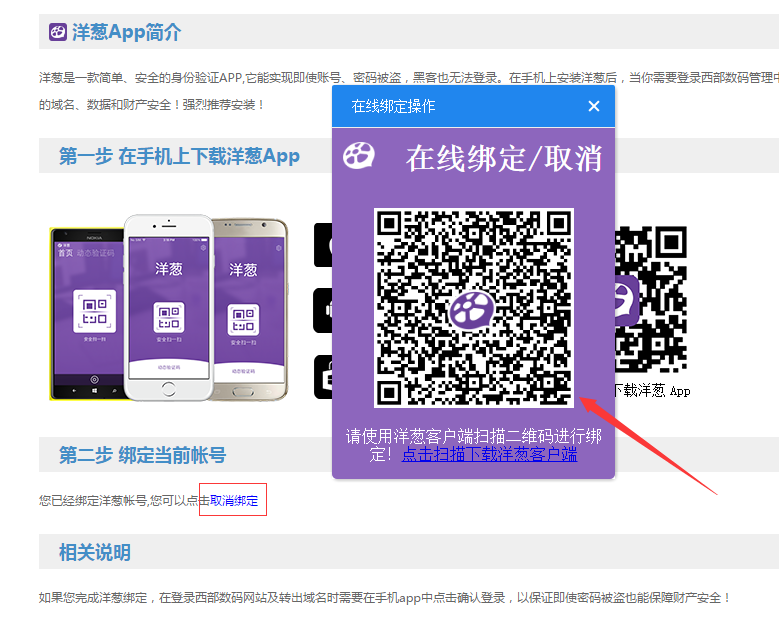This screenshot has height=621, width=779.
Task: Click the 相关说明 section heading
Action: click(94, 553)
